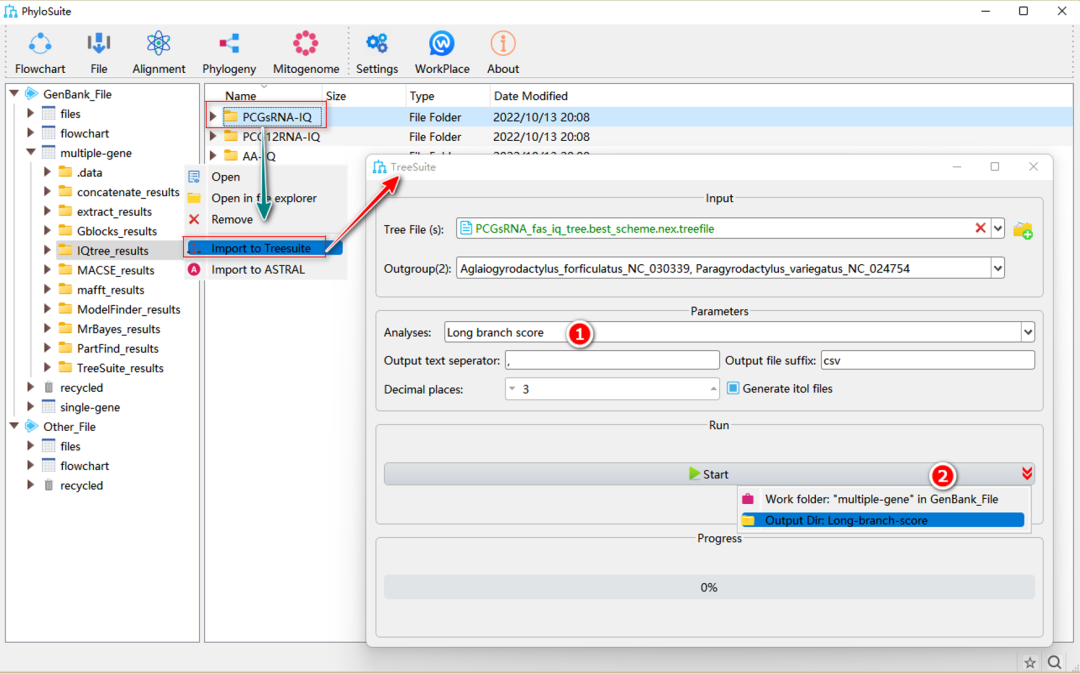Click the star icon in status bar

click(x=1030, y=662)
